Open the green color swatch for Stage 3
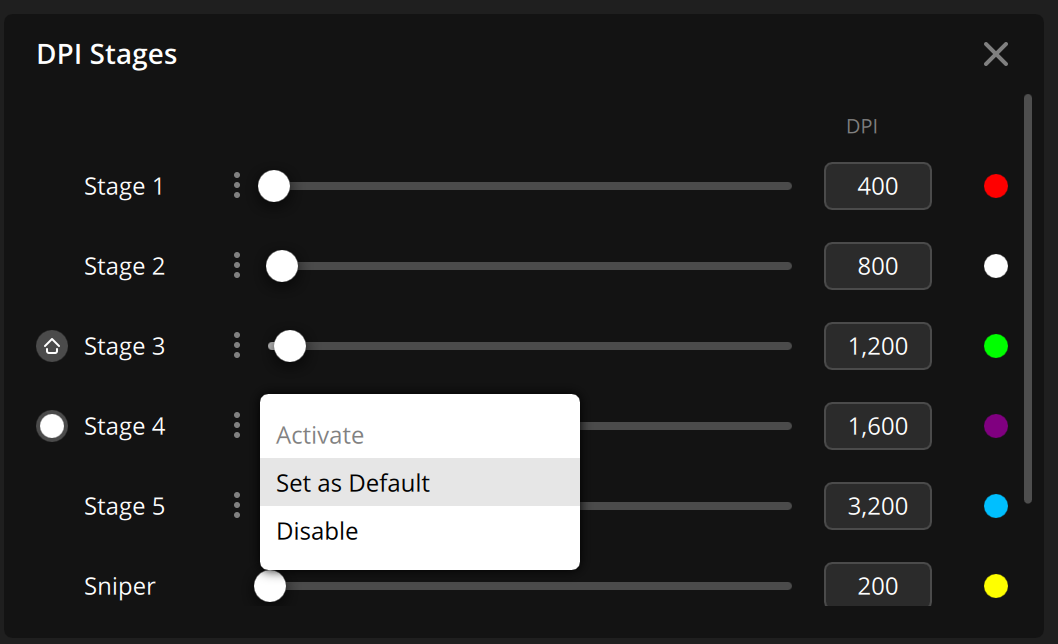 996,345
